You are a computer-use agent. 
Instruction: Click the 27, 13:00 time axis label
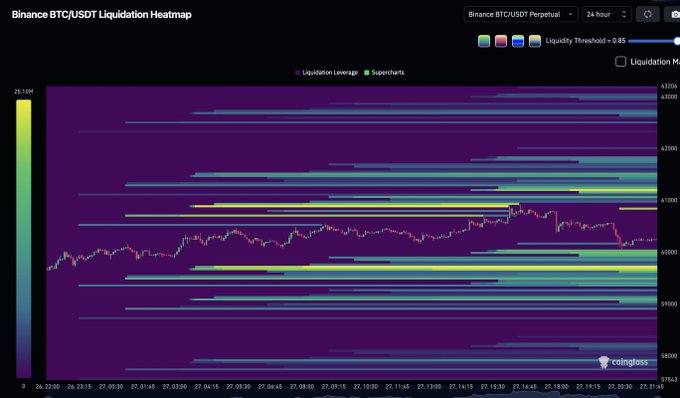click(429, 386)
